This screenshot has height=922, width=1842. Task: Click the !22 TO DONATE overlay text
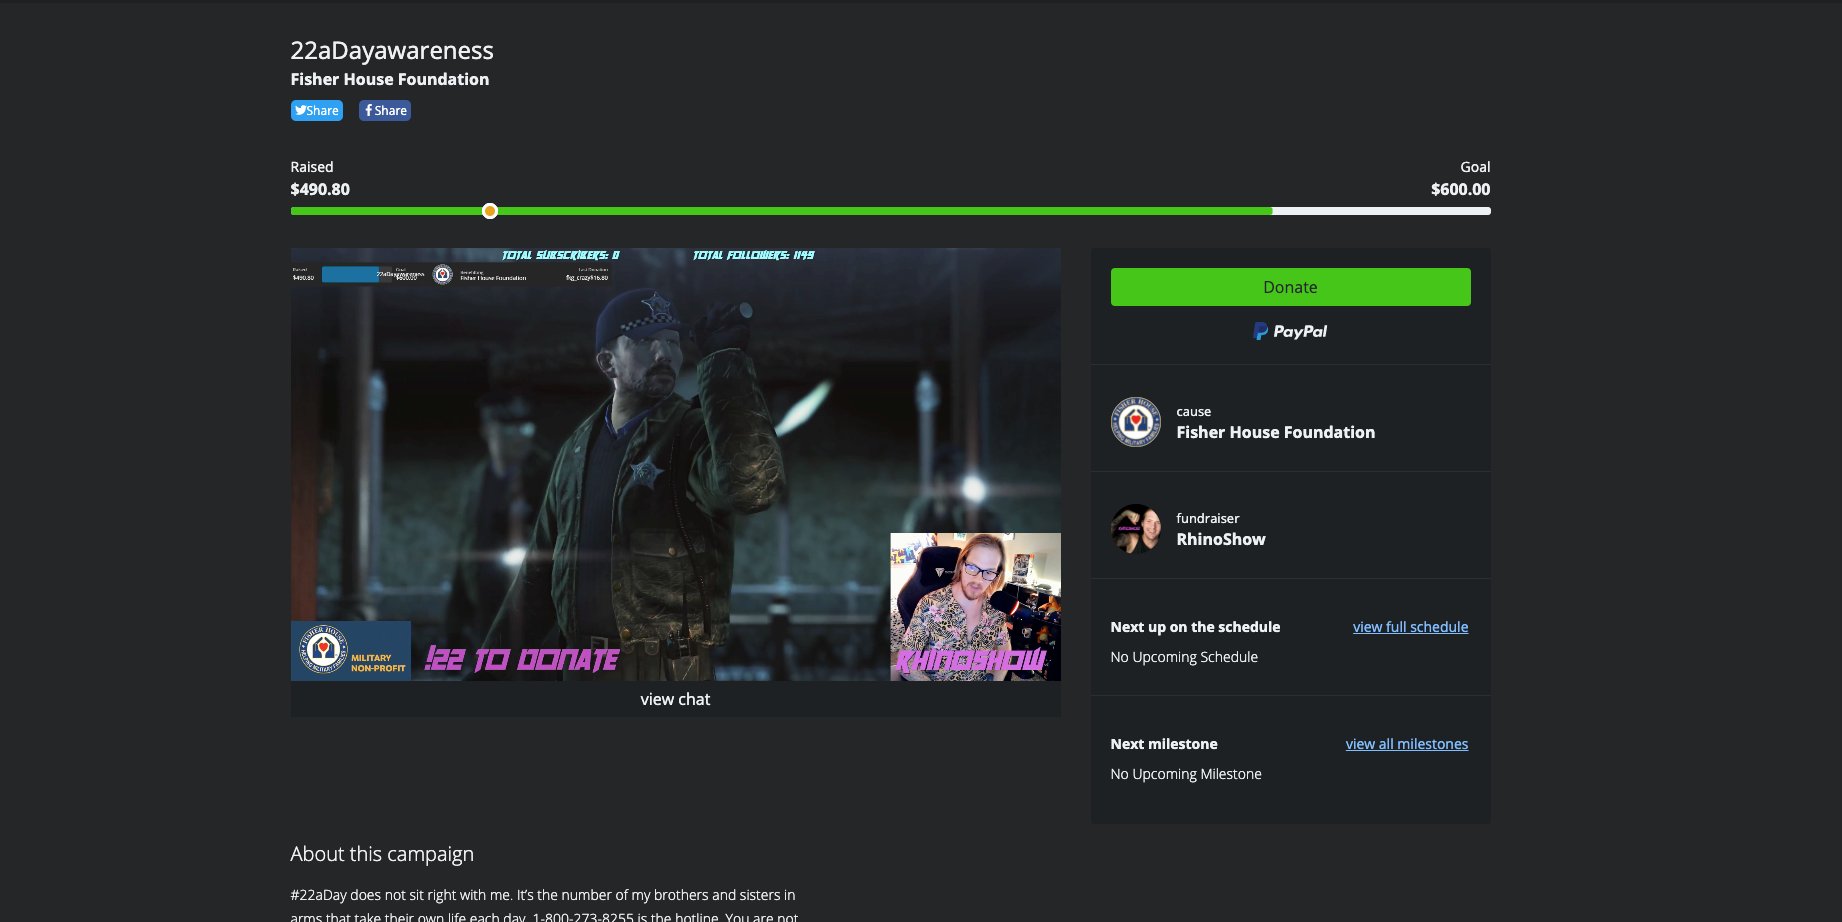pyautogui.click(x=522, y=660)
